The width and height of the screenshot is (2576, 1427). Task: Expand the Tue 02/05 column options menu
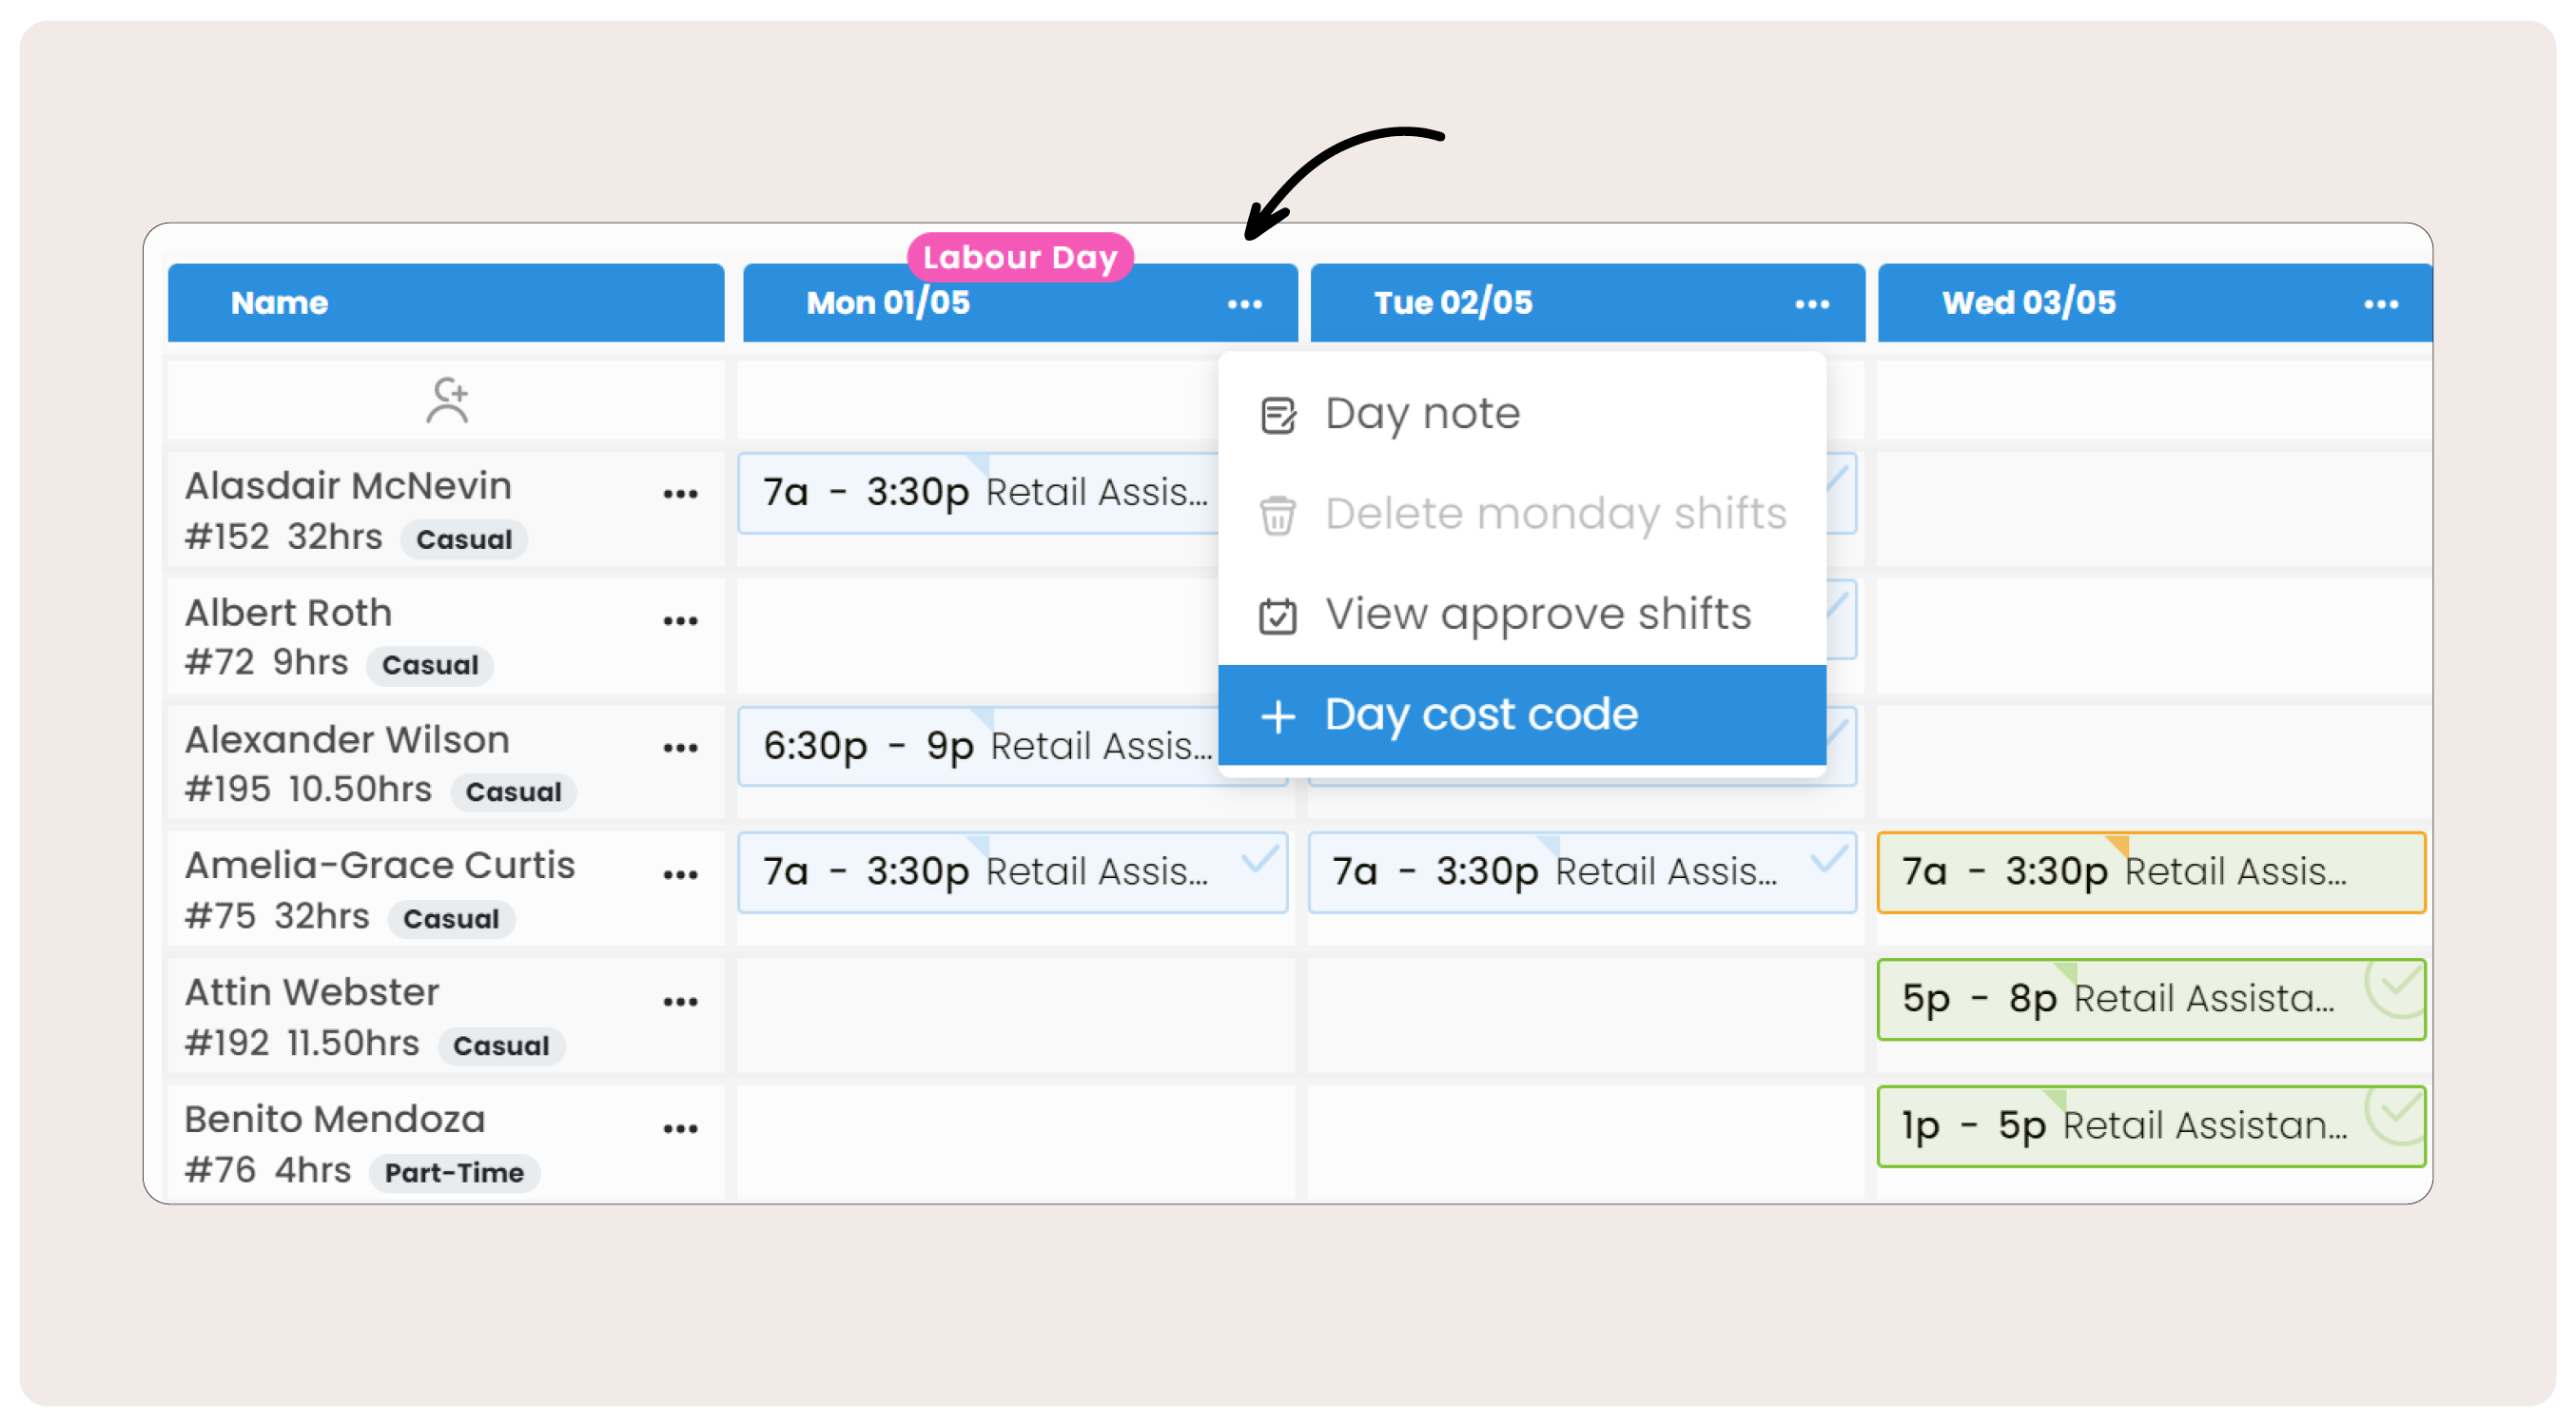(1811, 304)
